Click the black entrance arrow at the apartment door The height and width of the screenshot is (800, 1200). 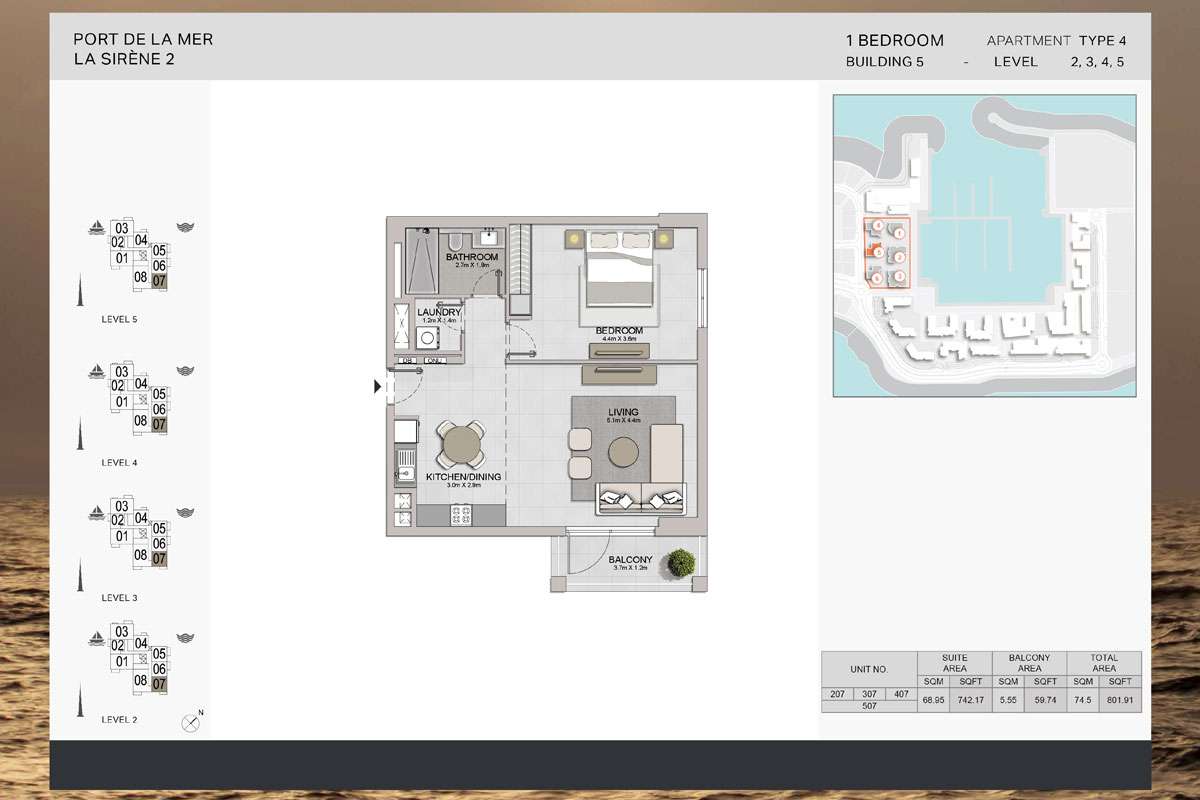point(378,386)
